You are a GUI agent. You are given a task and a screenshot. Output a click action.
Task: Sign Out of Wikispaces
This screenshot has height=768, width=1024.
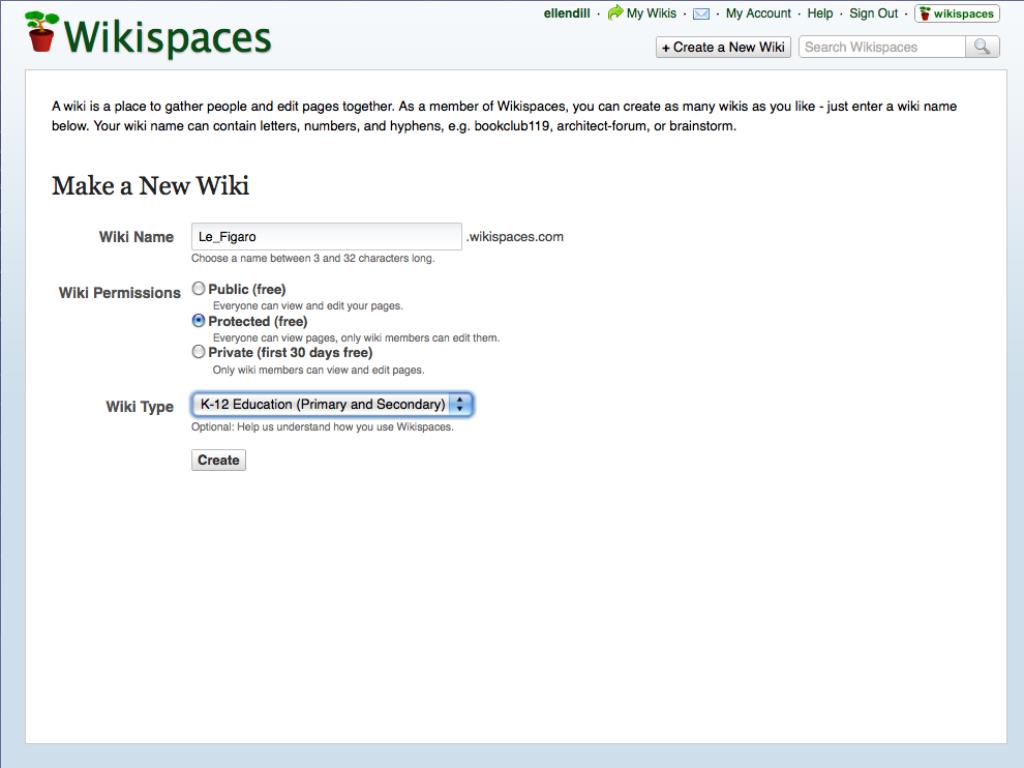click(873, 13)
